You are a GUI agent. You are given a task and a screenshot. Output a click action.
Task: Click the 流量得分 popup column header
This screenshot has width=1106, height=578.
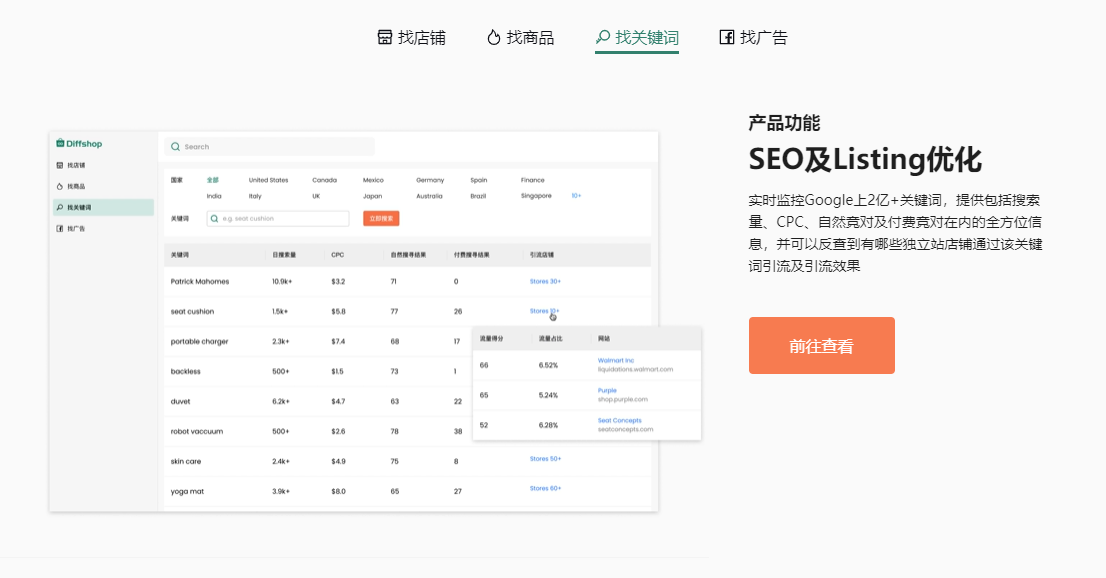491,339
